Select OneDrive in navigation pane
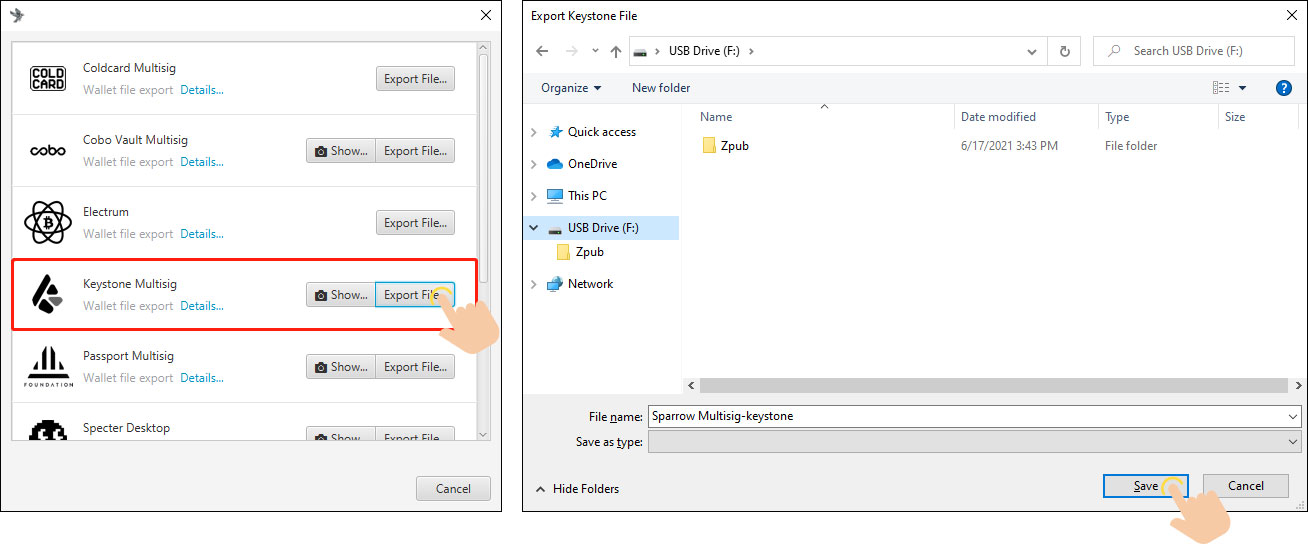 [592, 164]
